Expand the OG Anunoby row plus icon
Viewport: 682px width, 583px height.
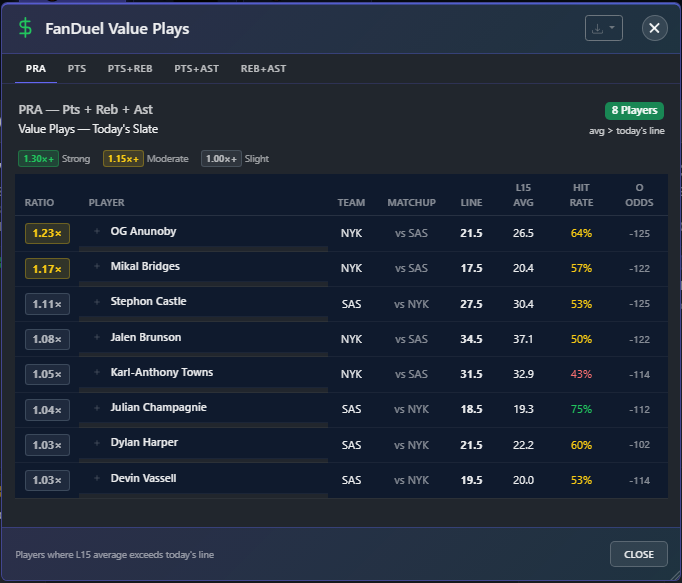coord(97,231)
